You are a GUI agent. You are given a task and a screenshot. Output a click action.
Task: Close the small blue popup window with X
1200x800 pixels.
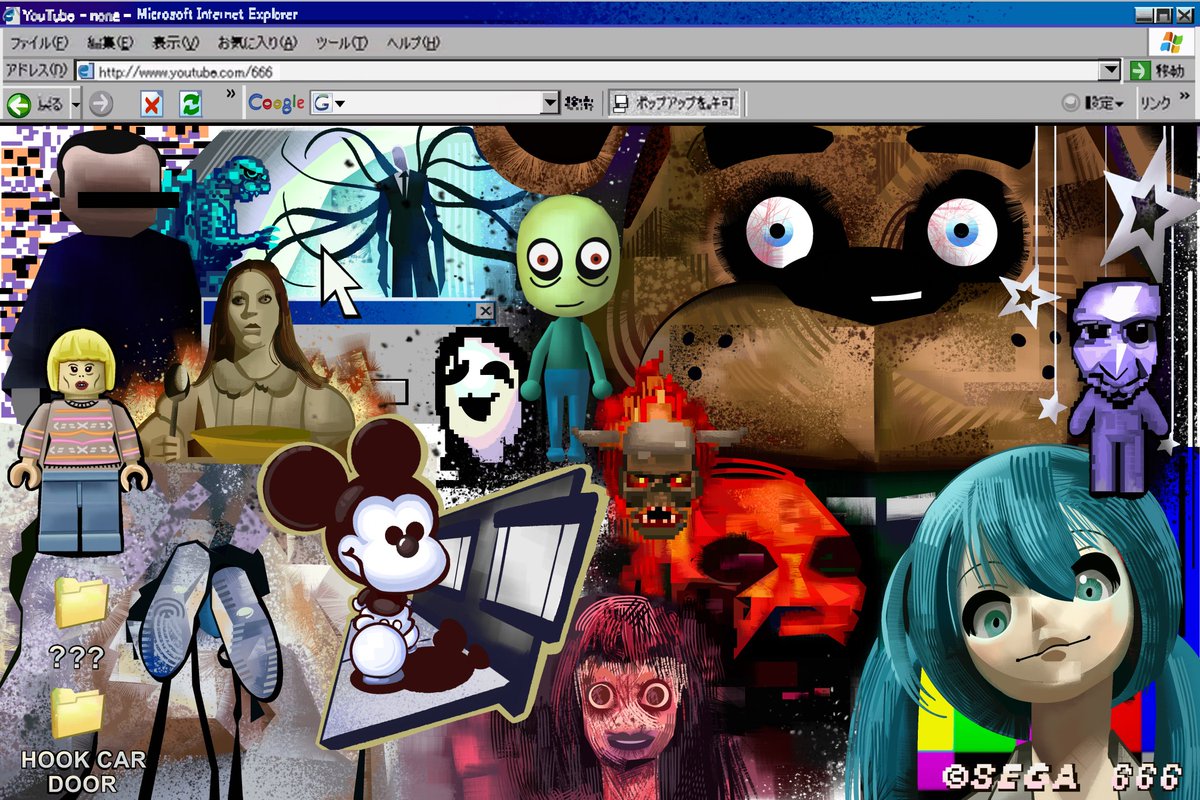[x=485, y=312]
